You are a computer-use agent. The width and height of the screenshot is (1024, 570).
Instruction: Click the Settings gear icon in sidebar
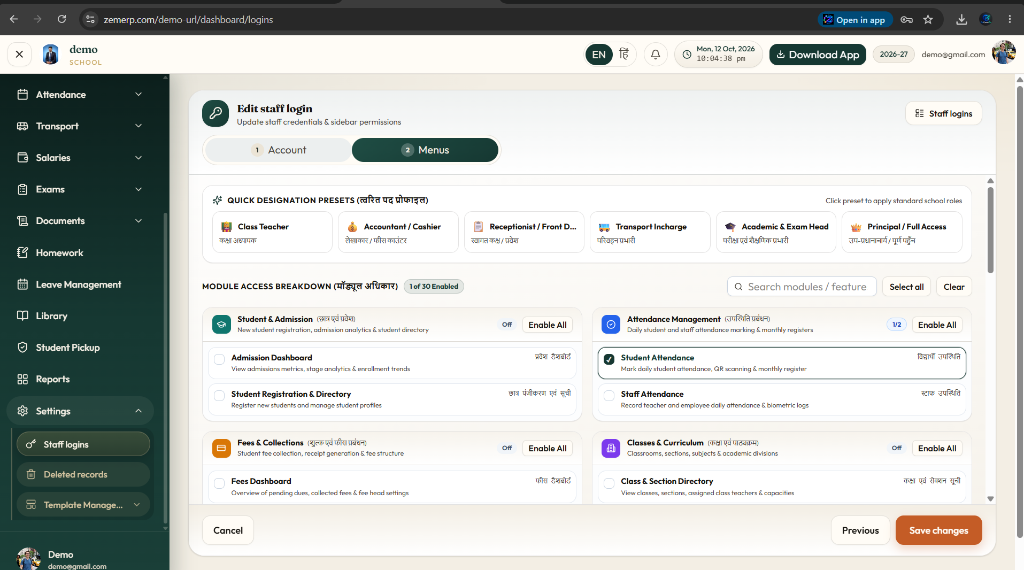23,411
